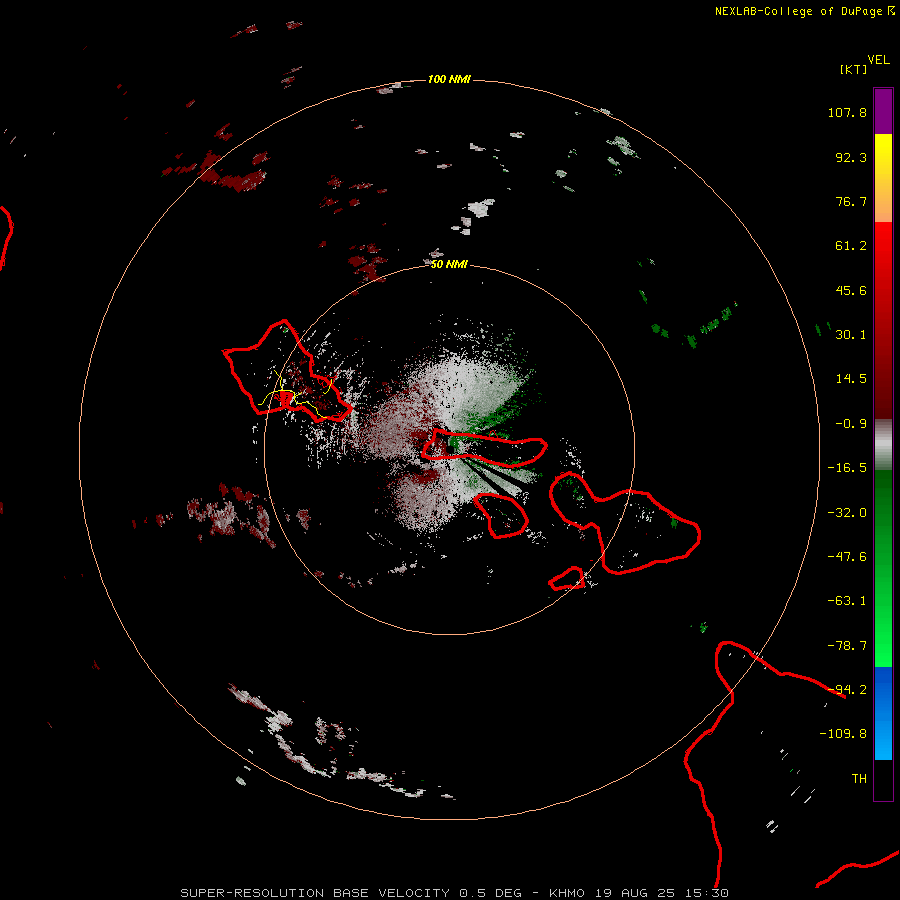Click the VEL legend title
900x900 pixels.
point(878,60)
